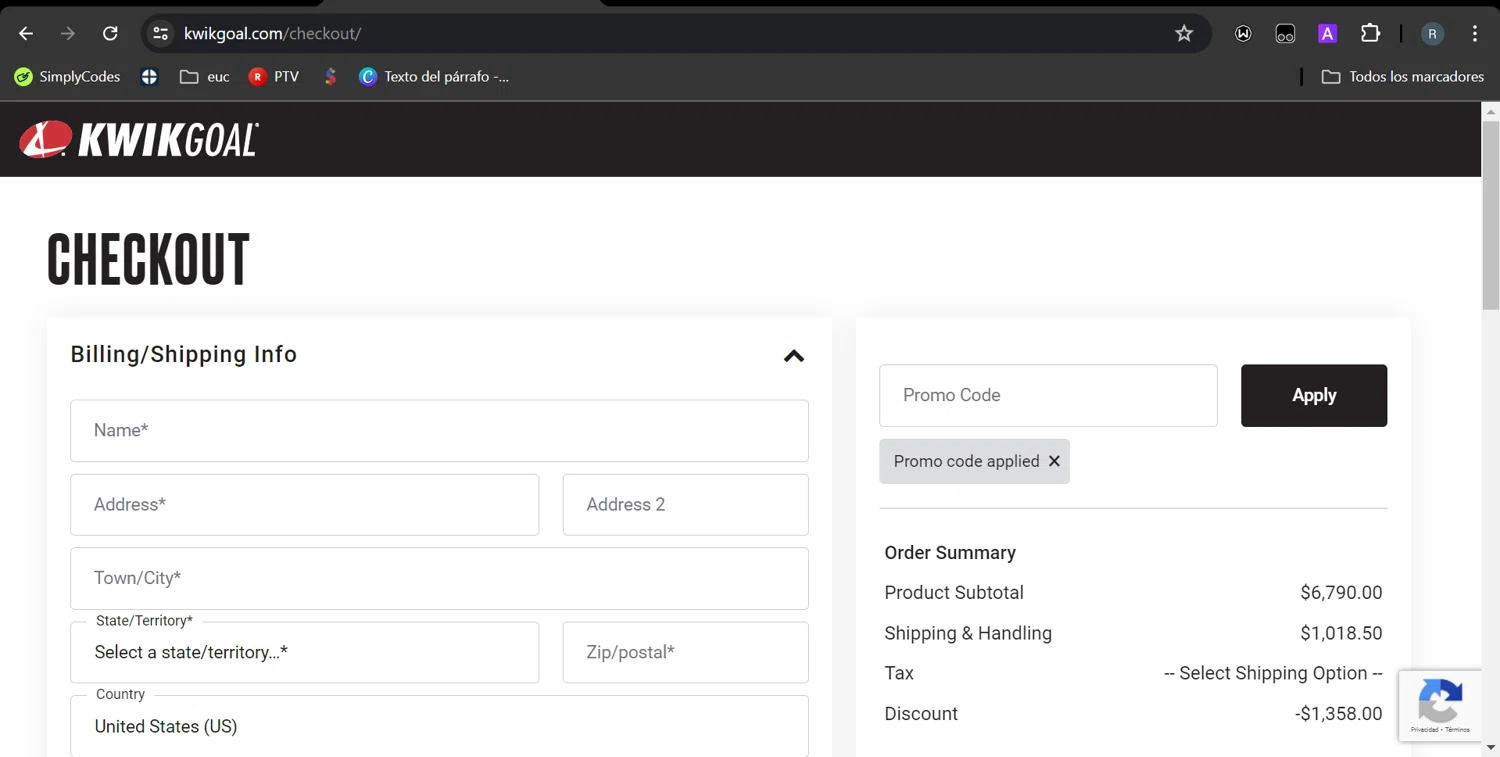The height and width of the screenshot is (757, 1500).
Task: Focus the Name field
Action: click(x=439, y=431)
